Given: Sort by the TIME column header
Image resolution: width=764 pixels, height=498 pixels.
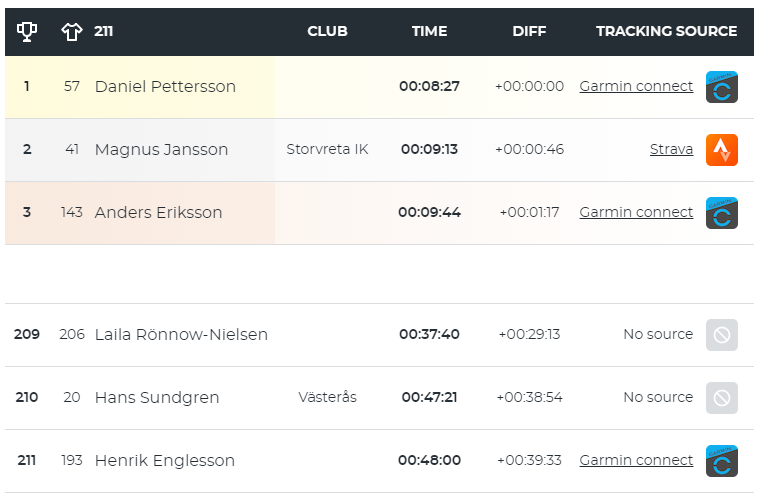Looking at the screenshot, I should pyautogui.click(x=429, y=31).
